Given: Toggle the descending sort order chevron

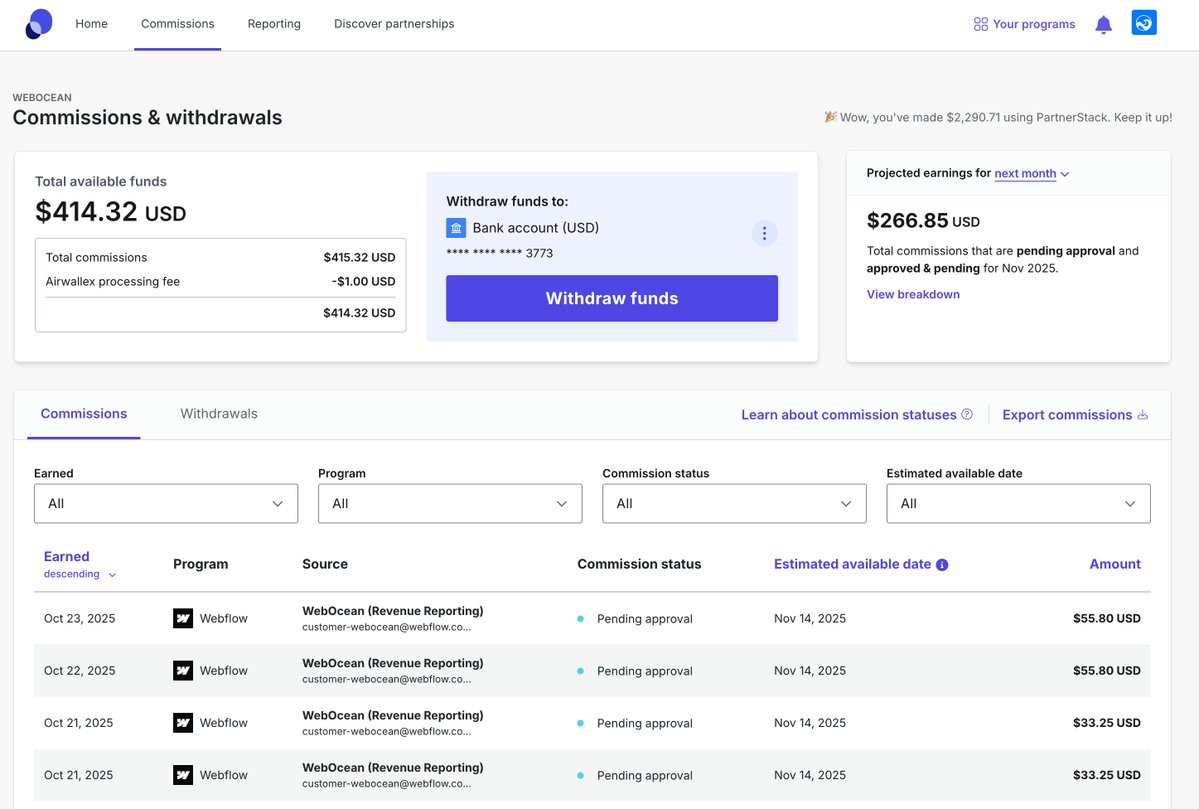Looking at the screenshot, I should 112,575.
